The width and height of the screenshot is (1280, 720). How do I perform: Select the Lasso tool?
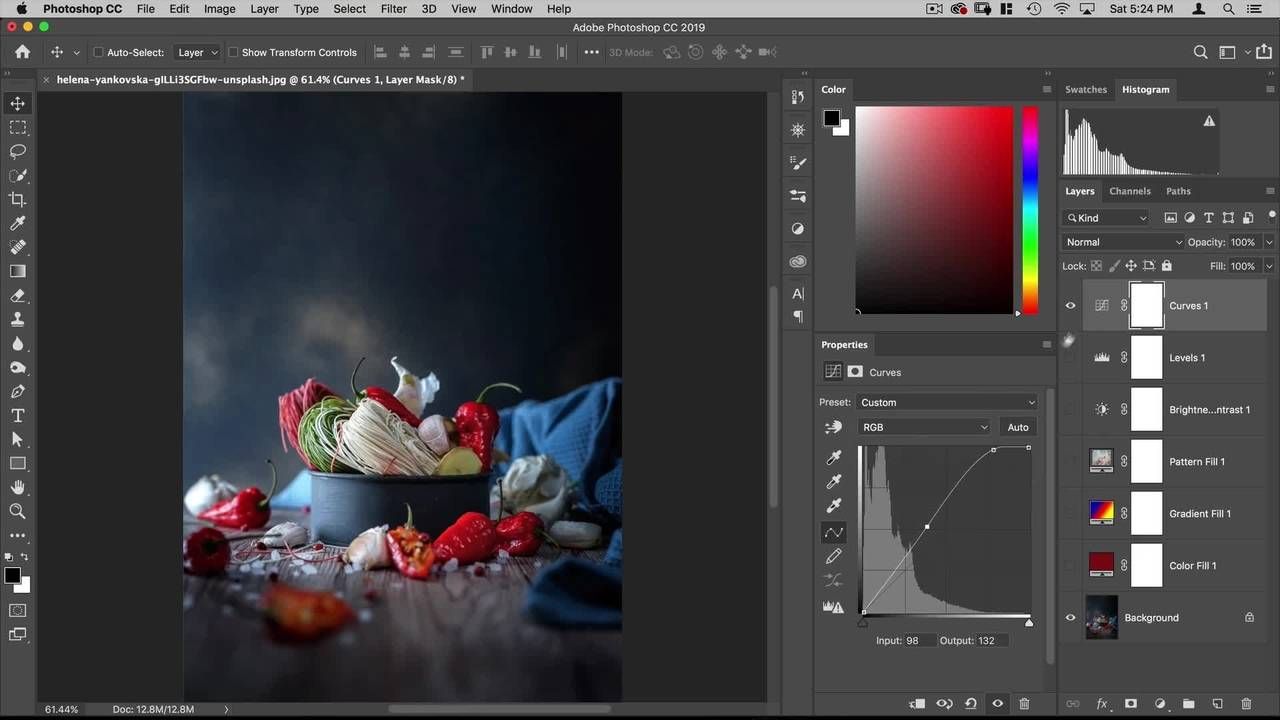pos(17,151)
